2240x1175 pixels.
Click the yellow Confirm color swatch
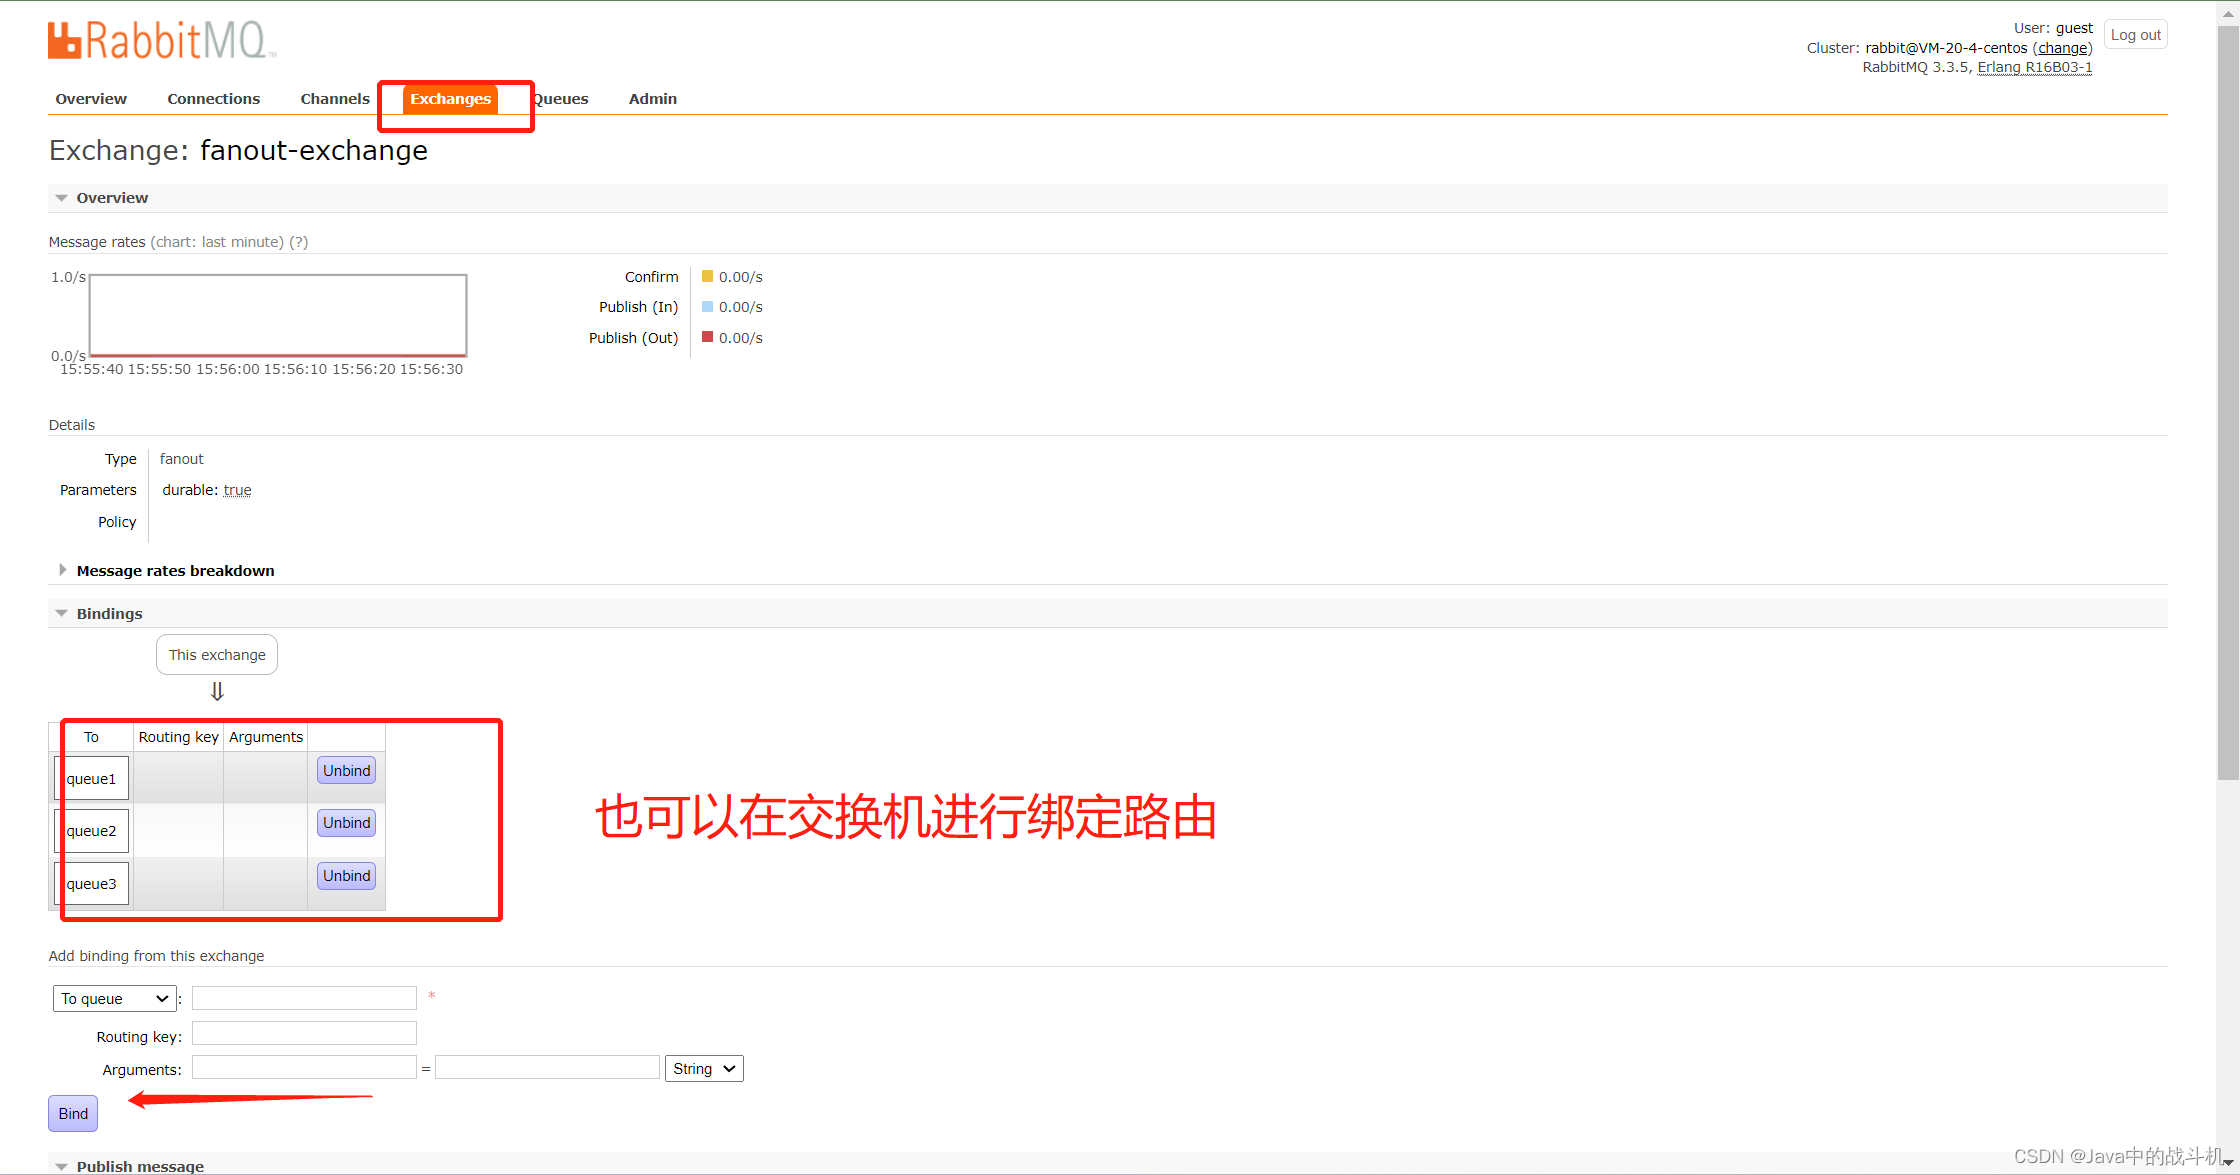[x=707, y=276]
